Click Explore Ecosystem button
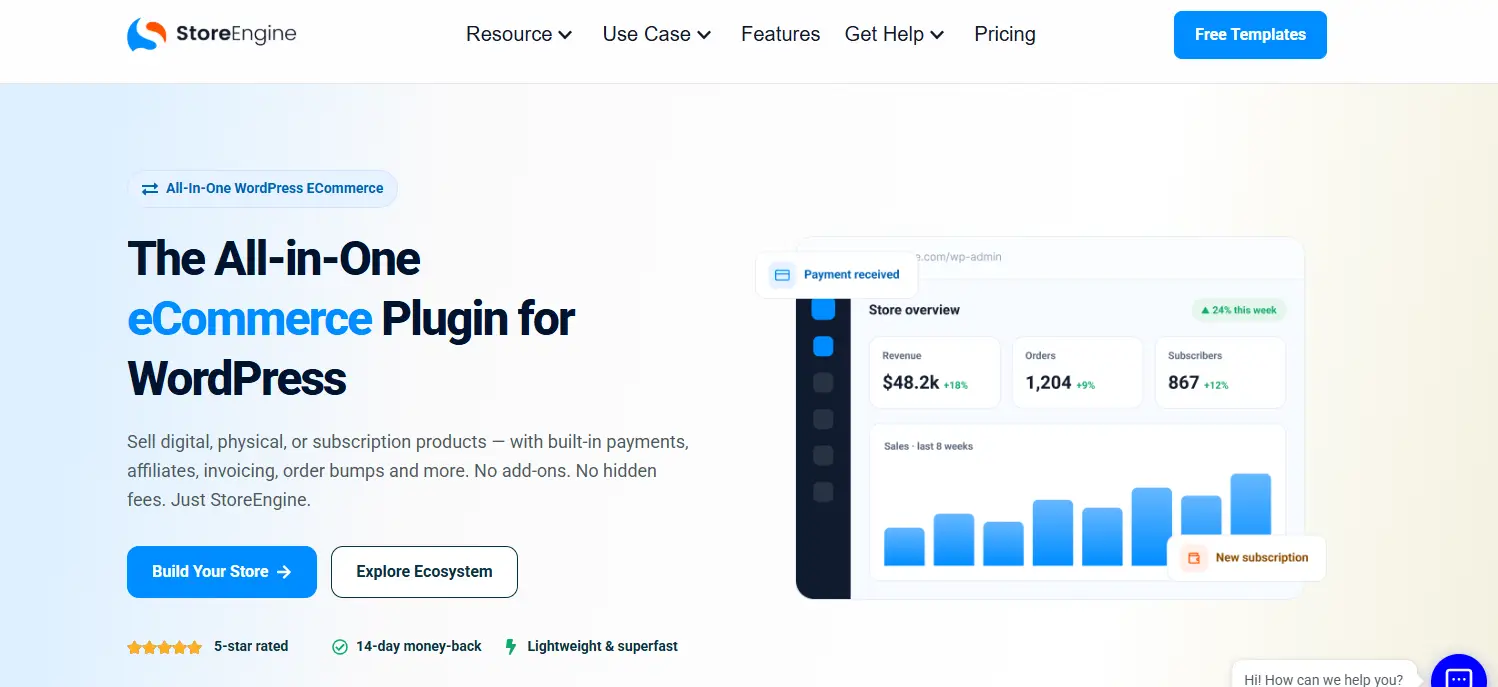Screen dimensions: 1498x687 pyautogui.click(x=424, y=572)
